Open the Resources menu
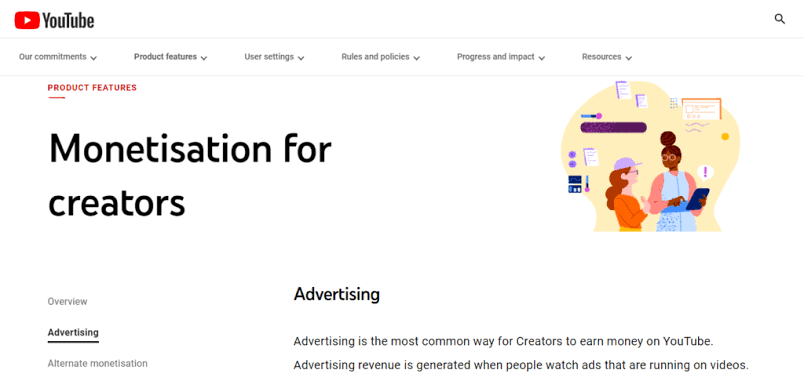804x381 pixels. coord(607,57)
